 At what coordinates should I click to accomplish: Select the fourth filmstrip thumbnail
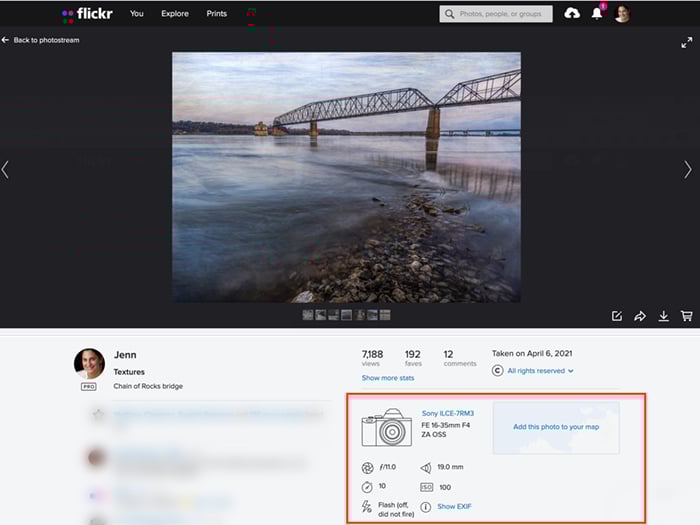pos(346,315)
